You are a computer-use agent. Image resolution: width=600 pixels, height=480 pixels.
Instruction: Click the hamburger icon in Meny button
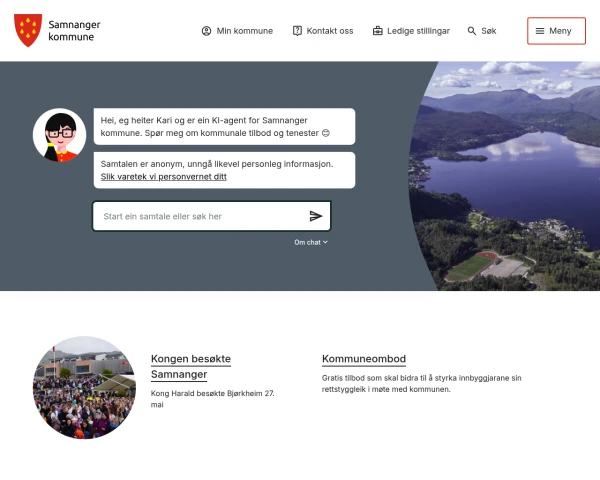pos(540,31)
